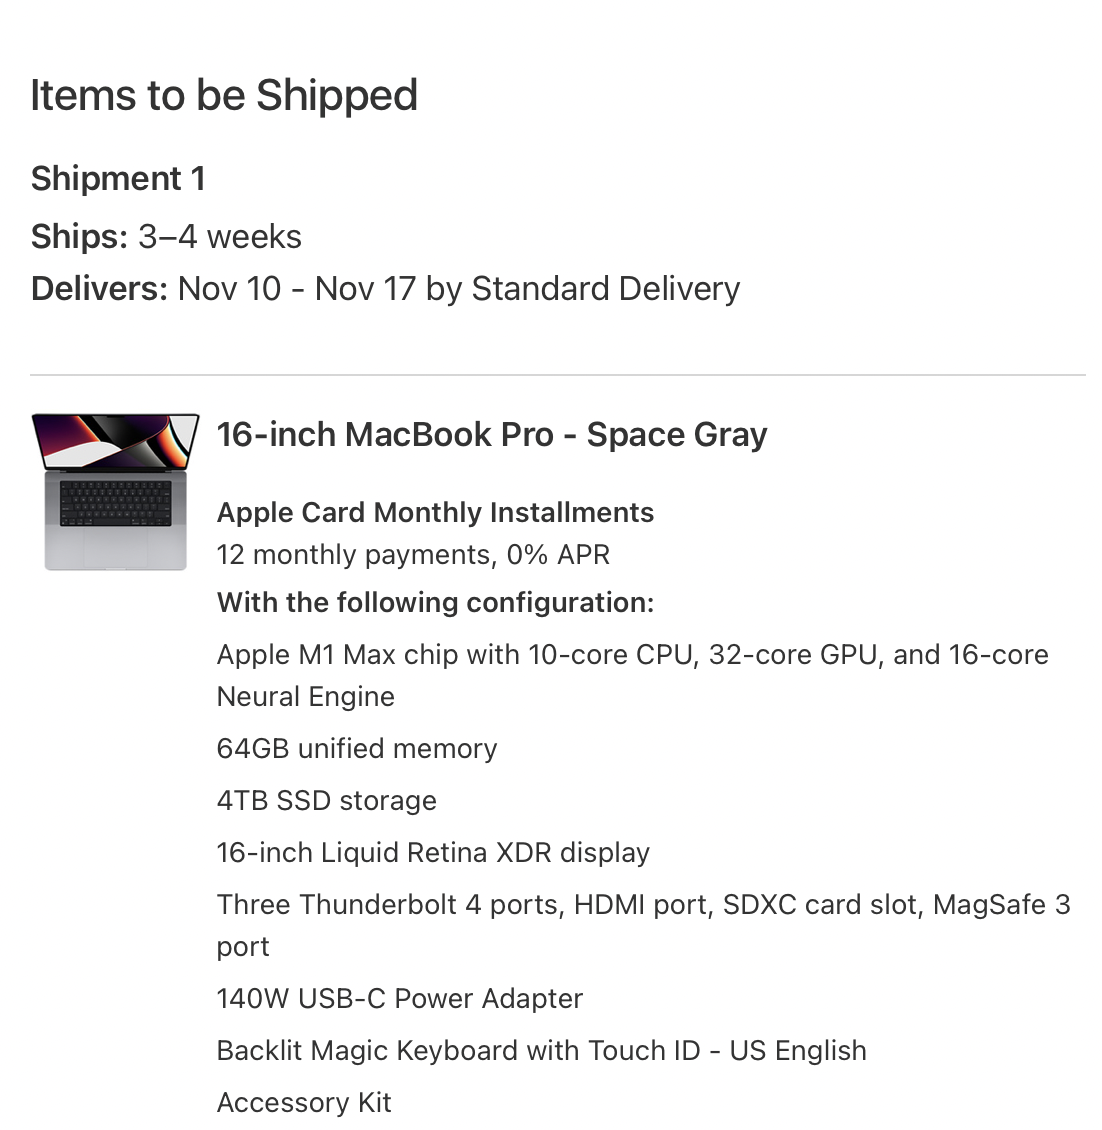Click the Nov 10 - Nov 17 delivery dates
Image resolution: width=1102 pixels, height=1130 pixels.
point(296,289)
